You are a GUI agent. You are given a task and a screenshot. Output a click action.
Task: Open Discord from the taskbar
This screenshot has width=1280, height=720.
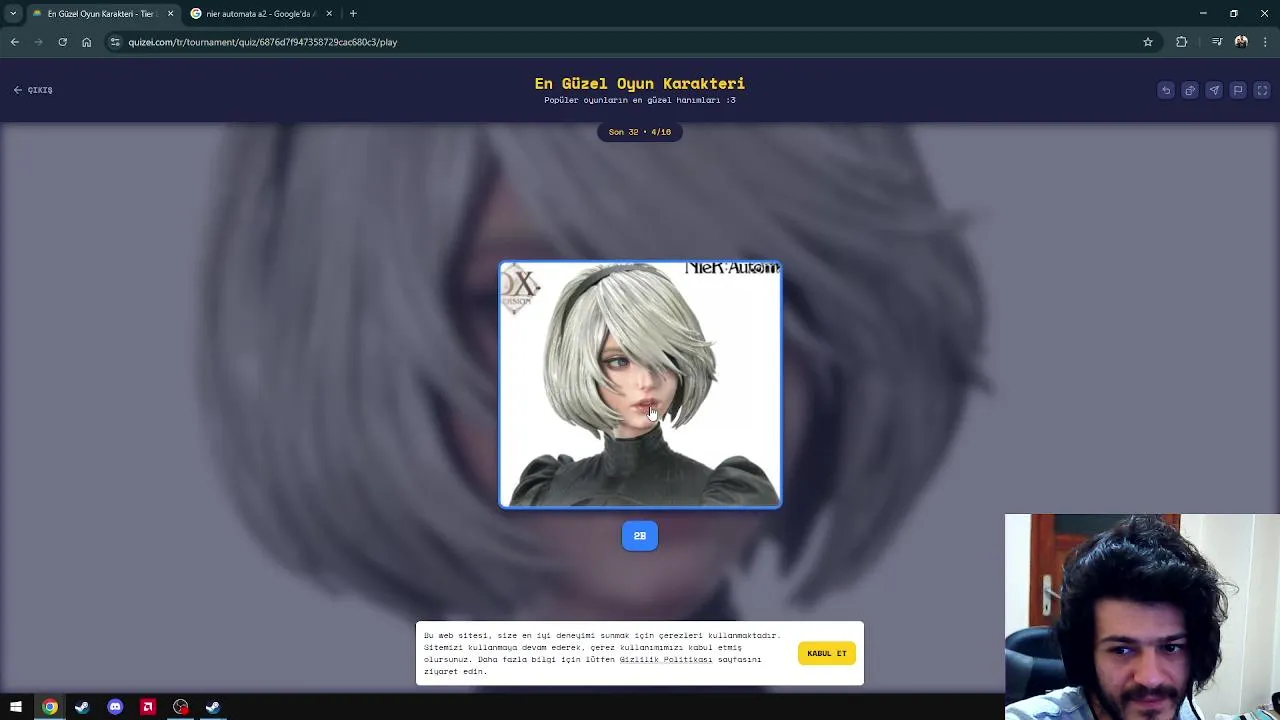(x=115, y=707)
